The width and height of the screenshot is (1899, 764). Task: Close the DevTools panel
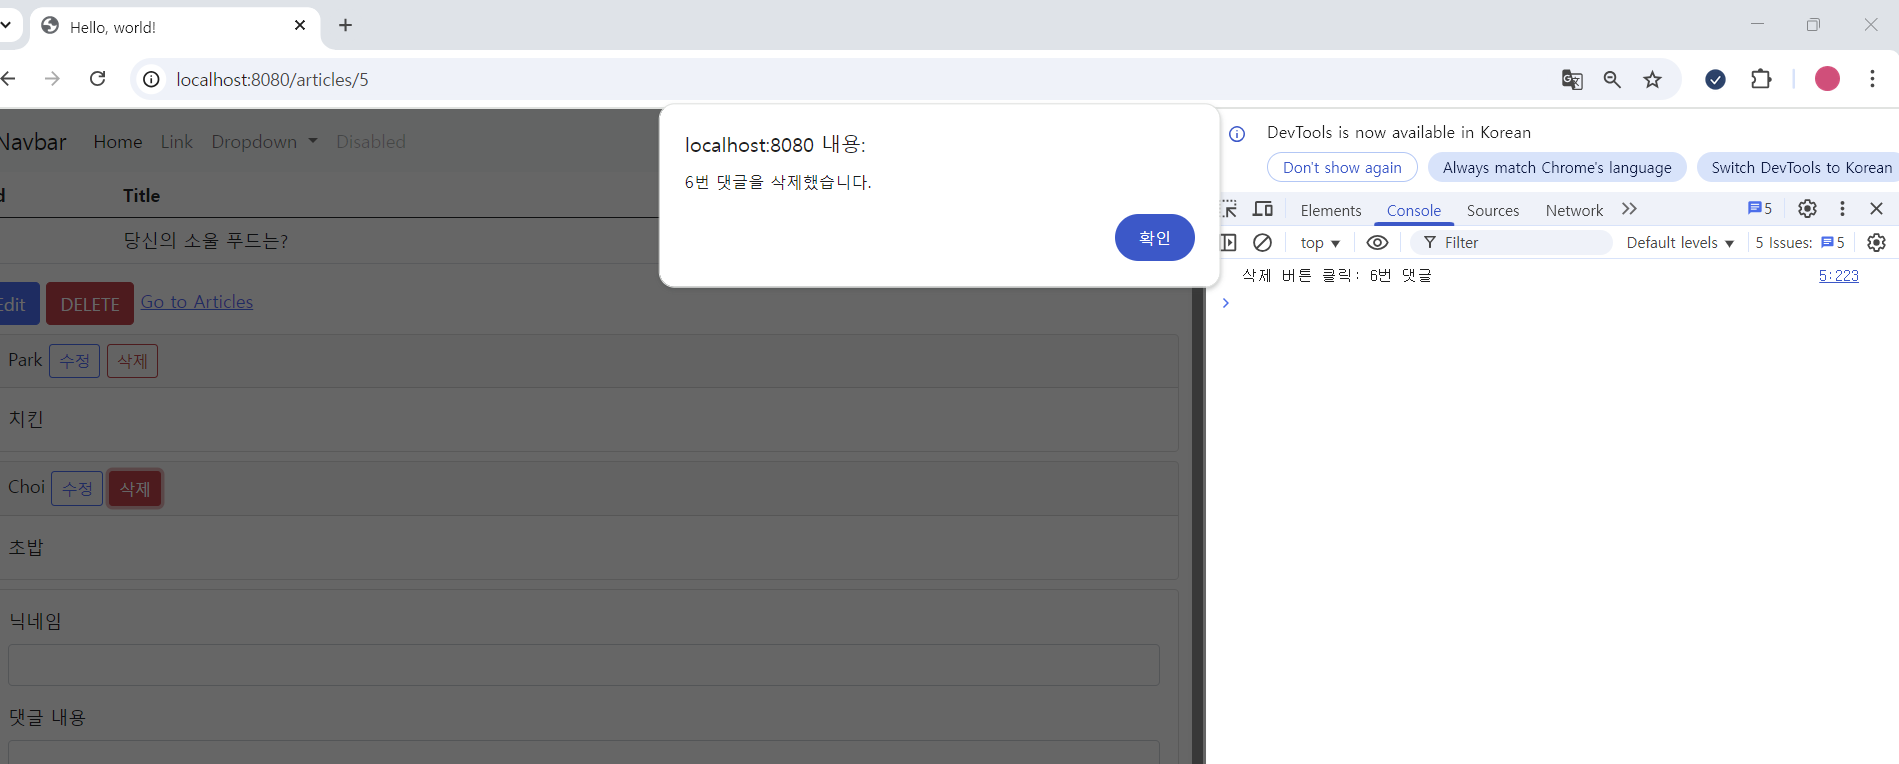pos(1876,209)
